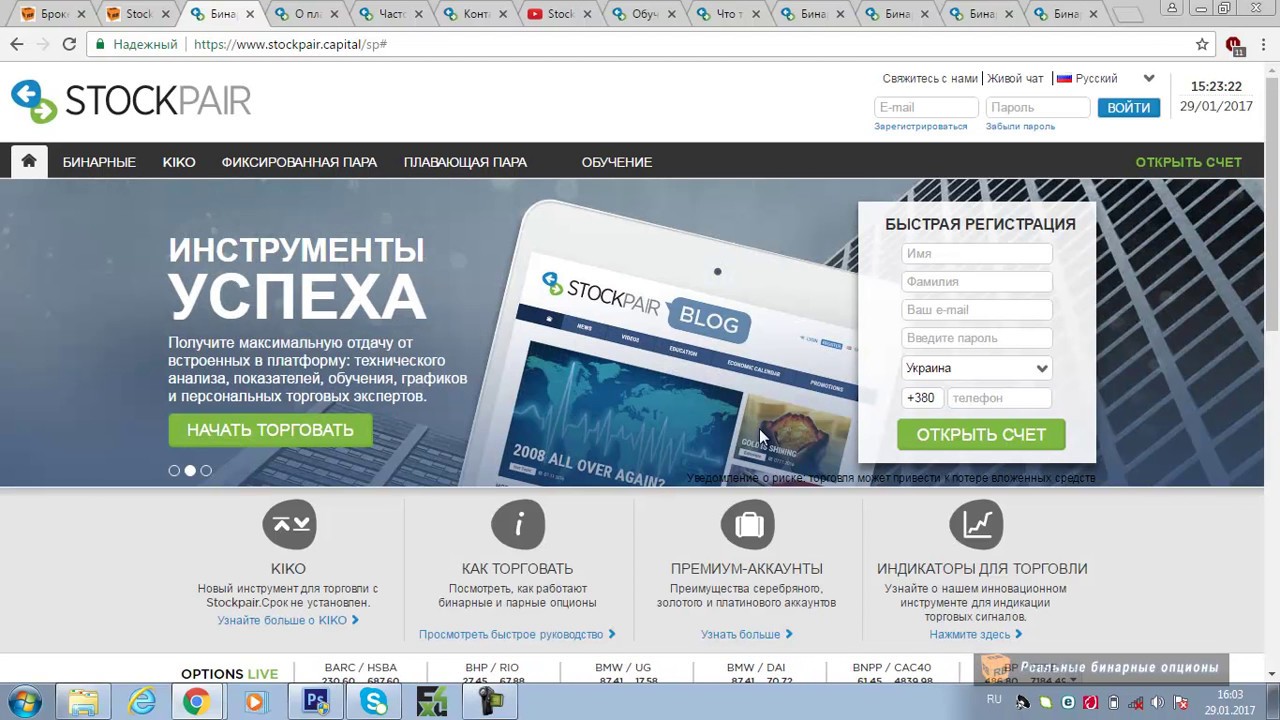Image resolution: width=1280 pixels, height=720 pixels.
Task: Open the Русский language dropdown
Action: [x=1105, y=78]
